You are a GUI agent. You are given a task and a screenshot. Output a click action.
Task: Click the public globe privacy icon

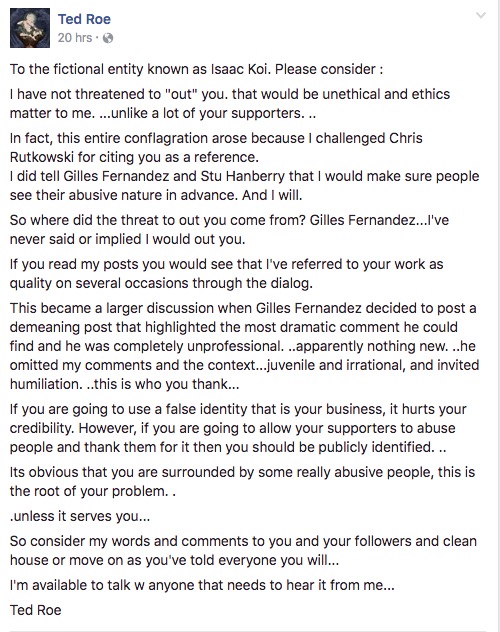click(x=108, y=38)
